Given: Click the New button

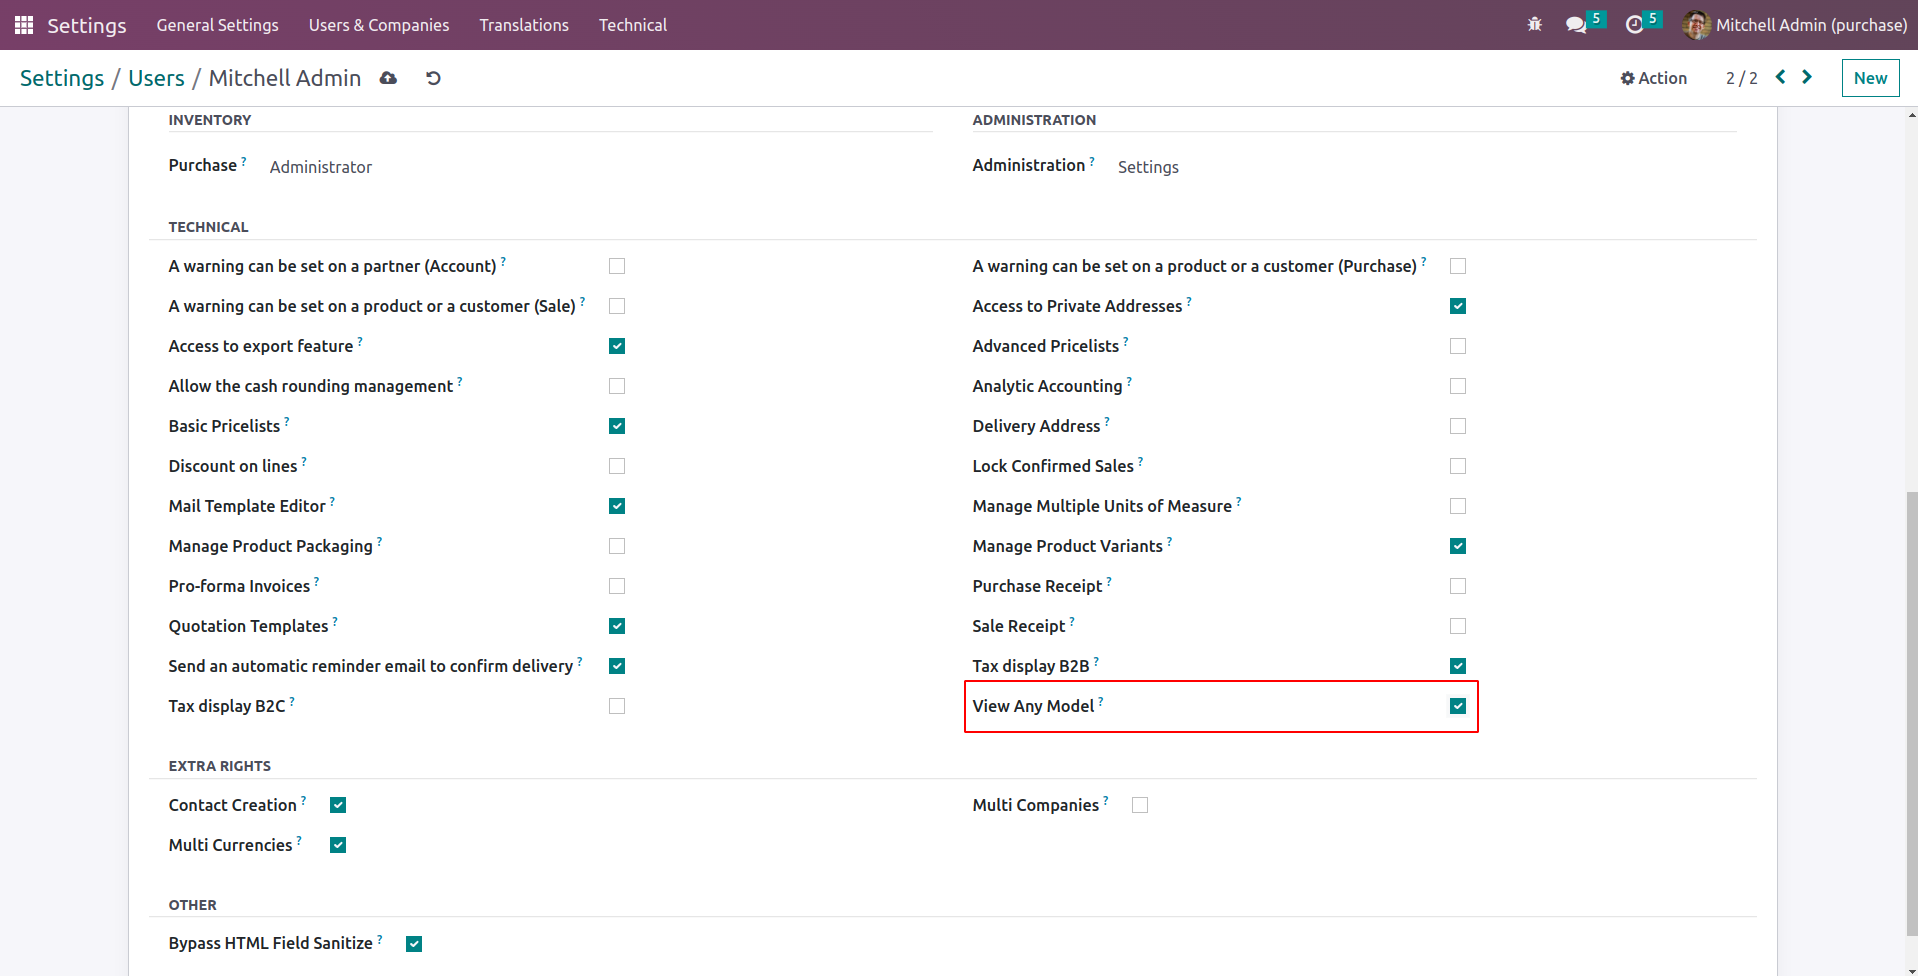Looking at the screenshot, I should tap(1870, 78).
